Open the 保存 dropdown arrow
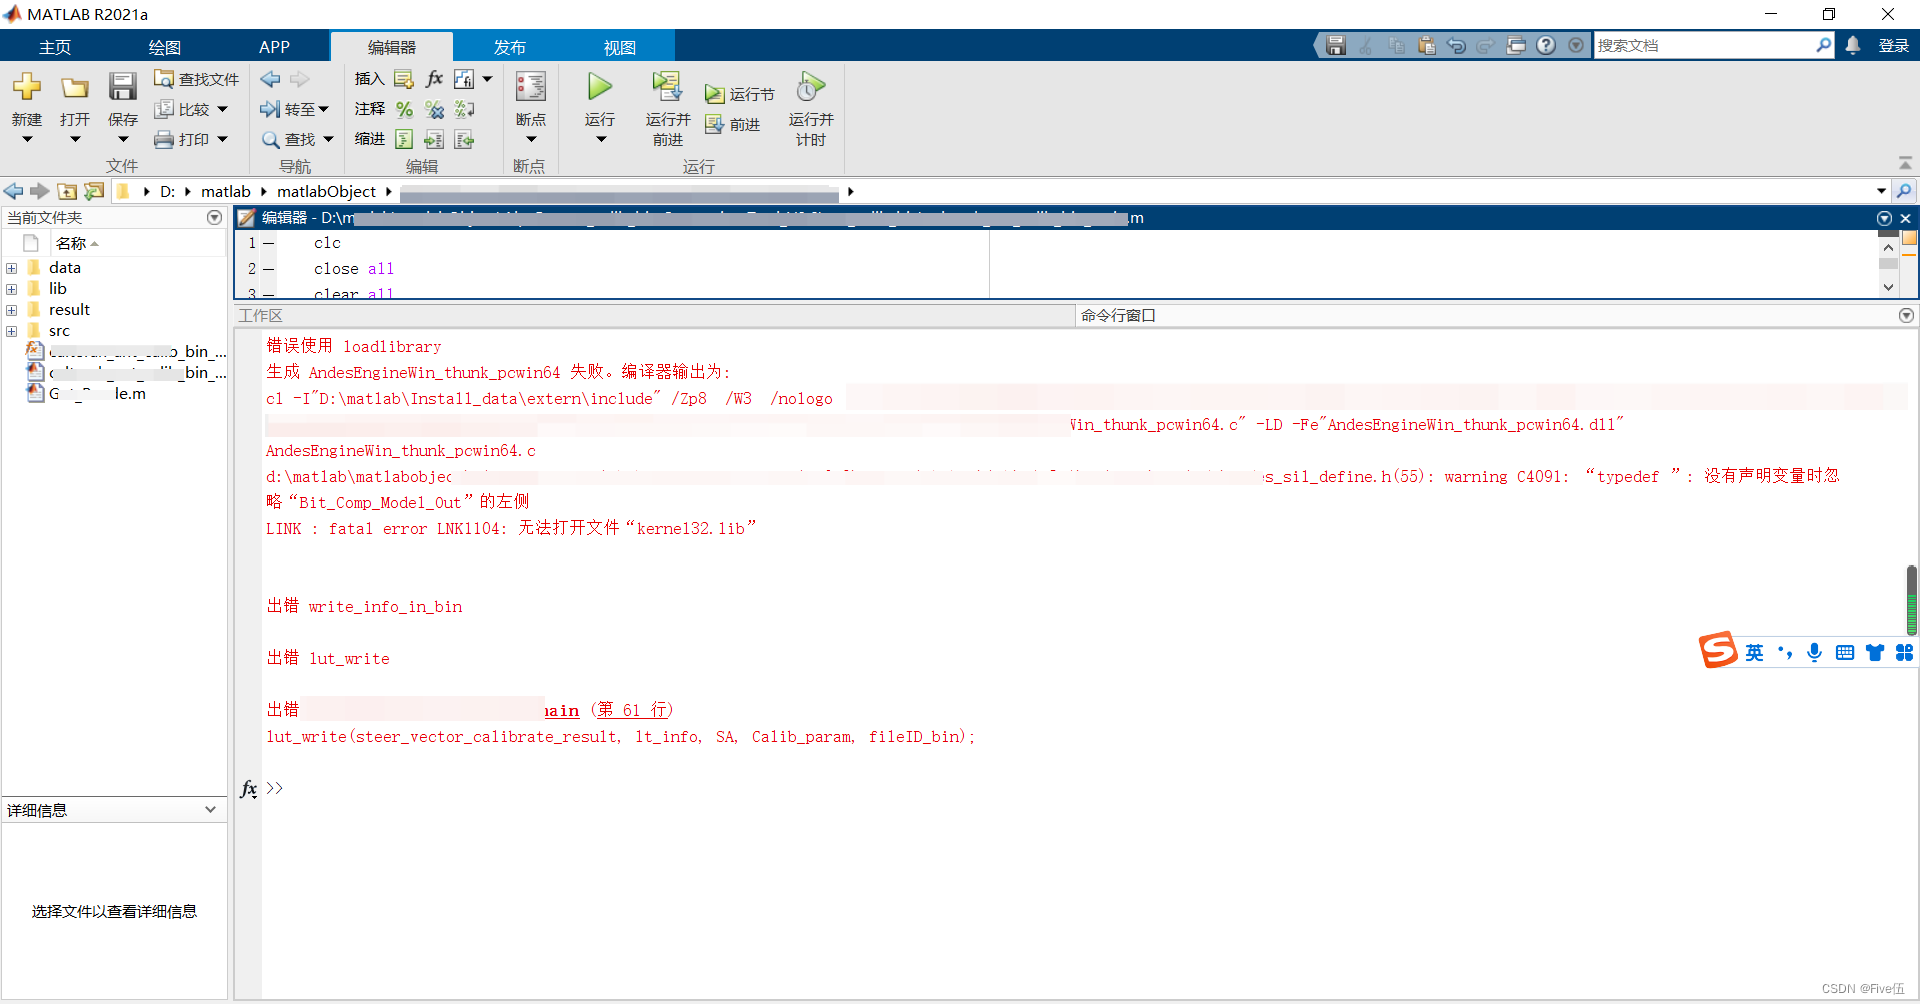Viewport: 1920px width, 1004px height. point(123,139)
